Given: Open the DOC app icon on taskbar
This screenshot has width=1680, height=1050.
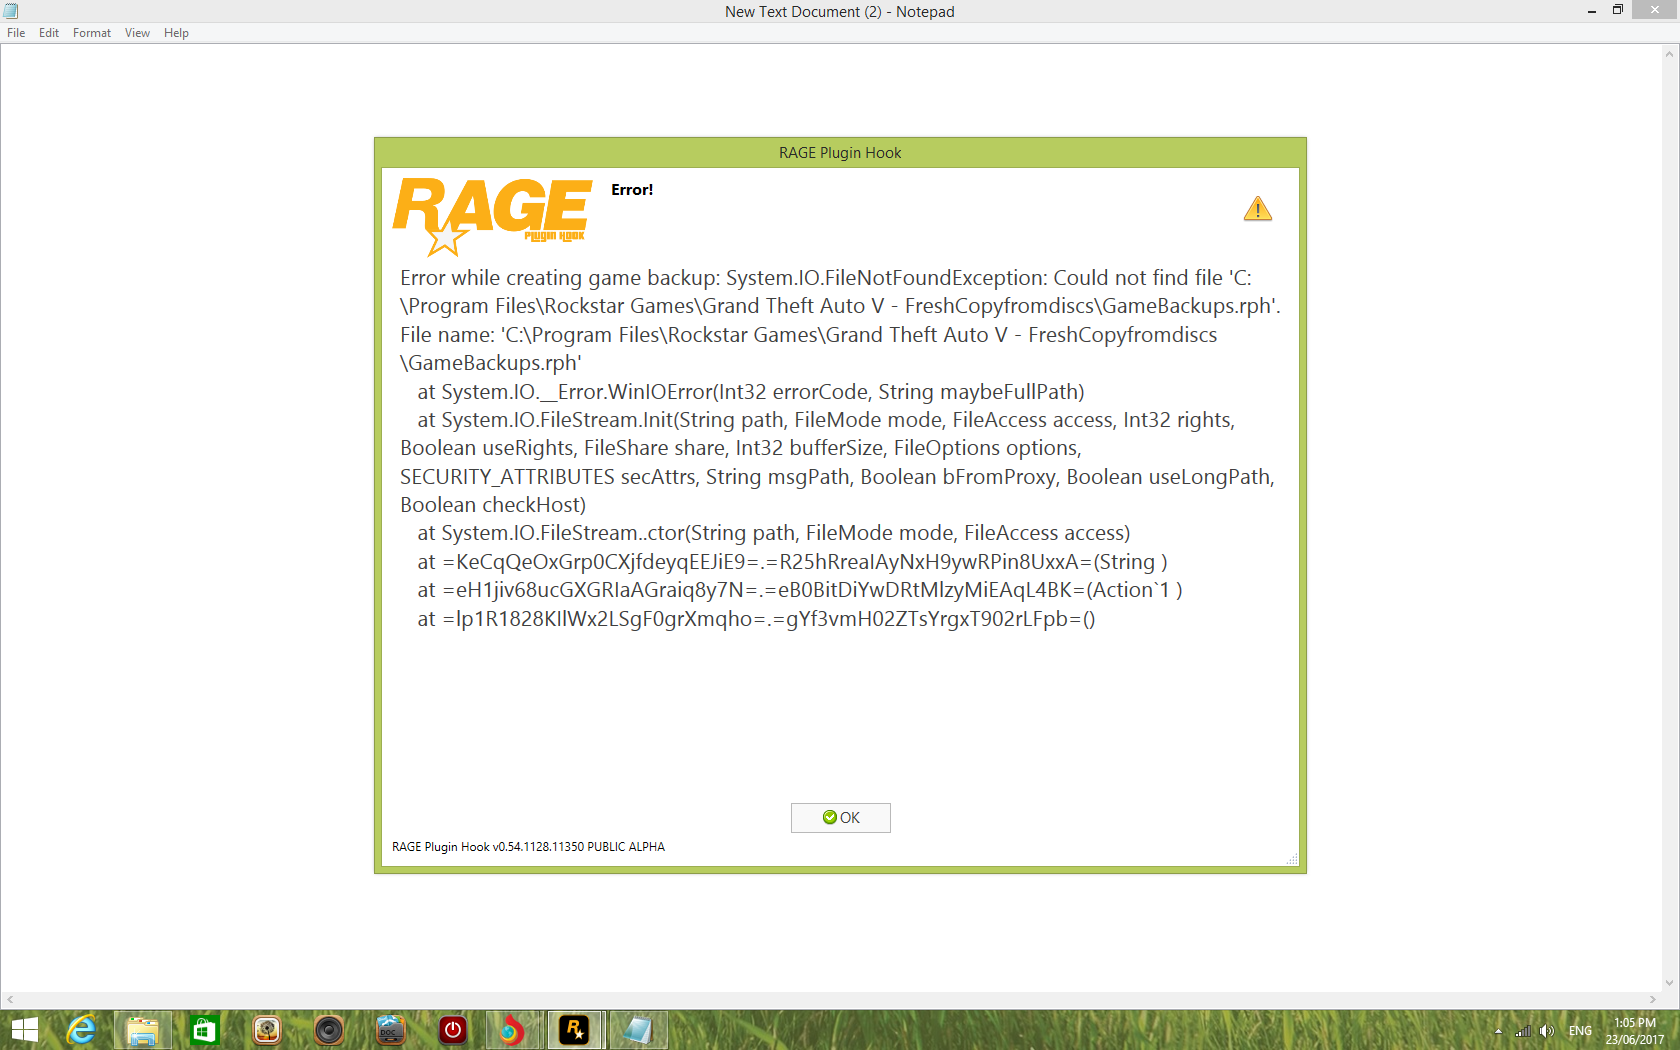Looking at the screenshot, I should click(390, 1030).
